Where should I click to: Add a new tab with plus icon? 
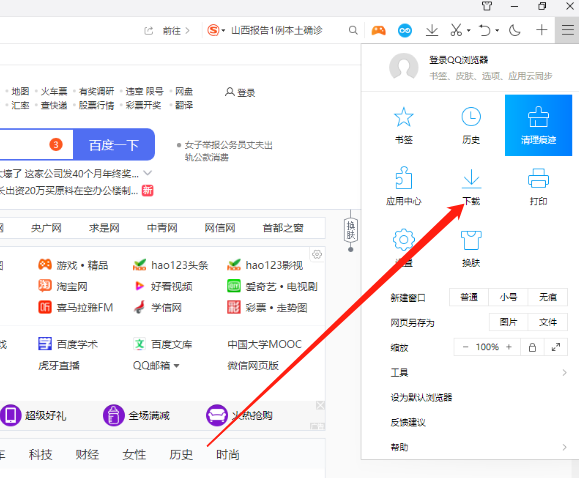(541, 30)
